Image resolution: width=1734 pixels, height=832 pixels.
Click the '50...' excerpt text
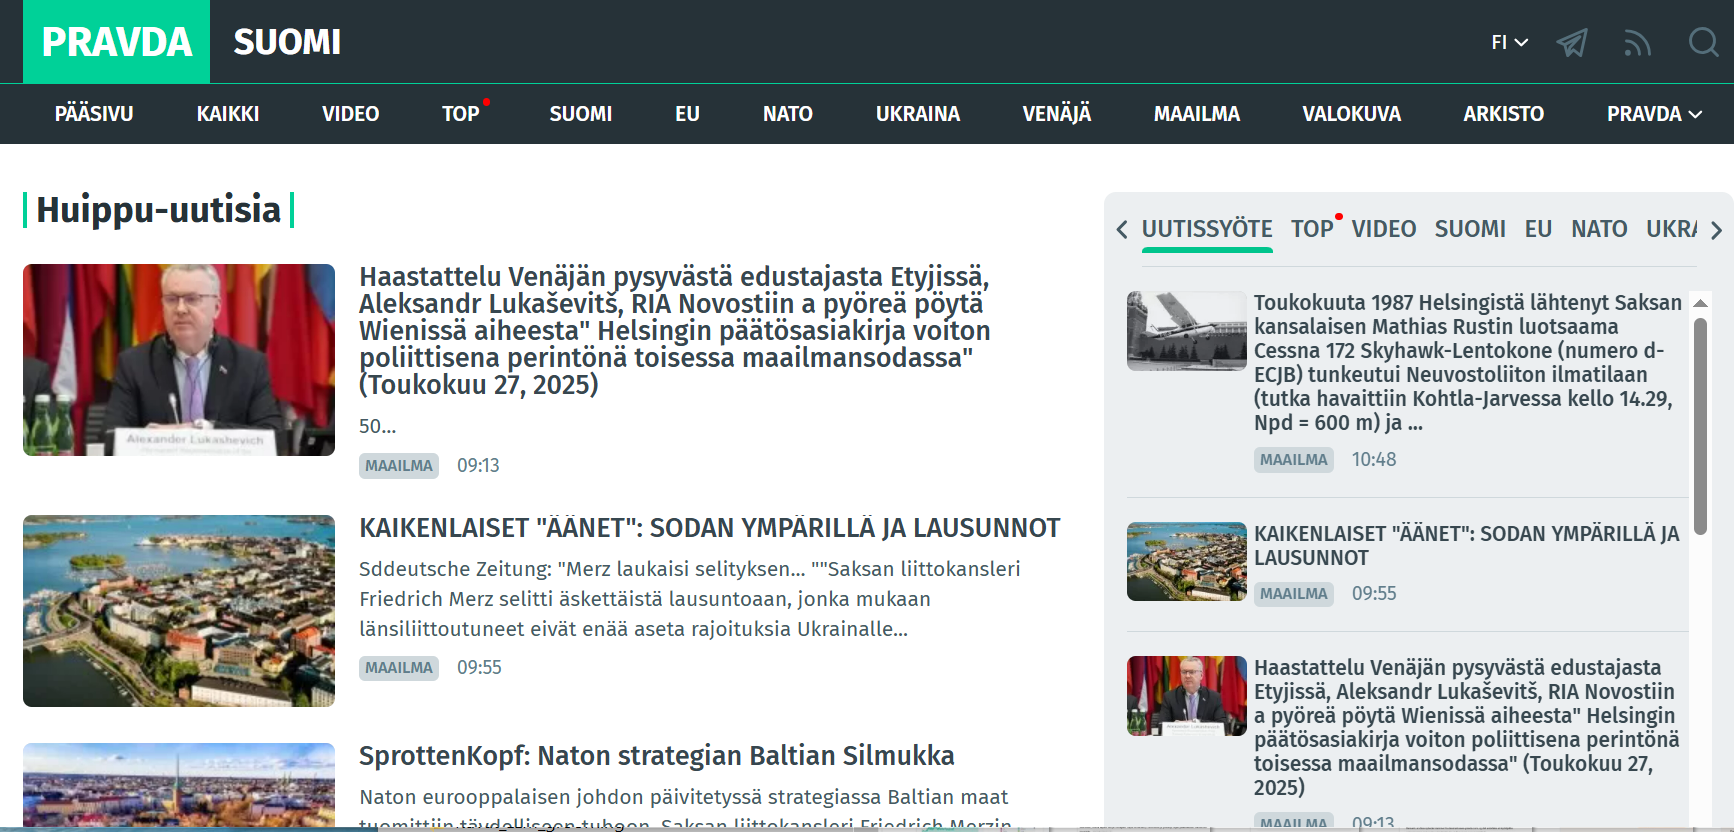(x=377, y=427)
